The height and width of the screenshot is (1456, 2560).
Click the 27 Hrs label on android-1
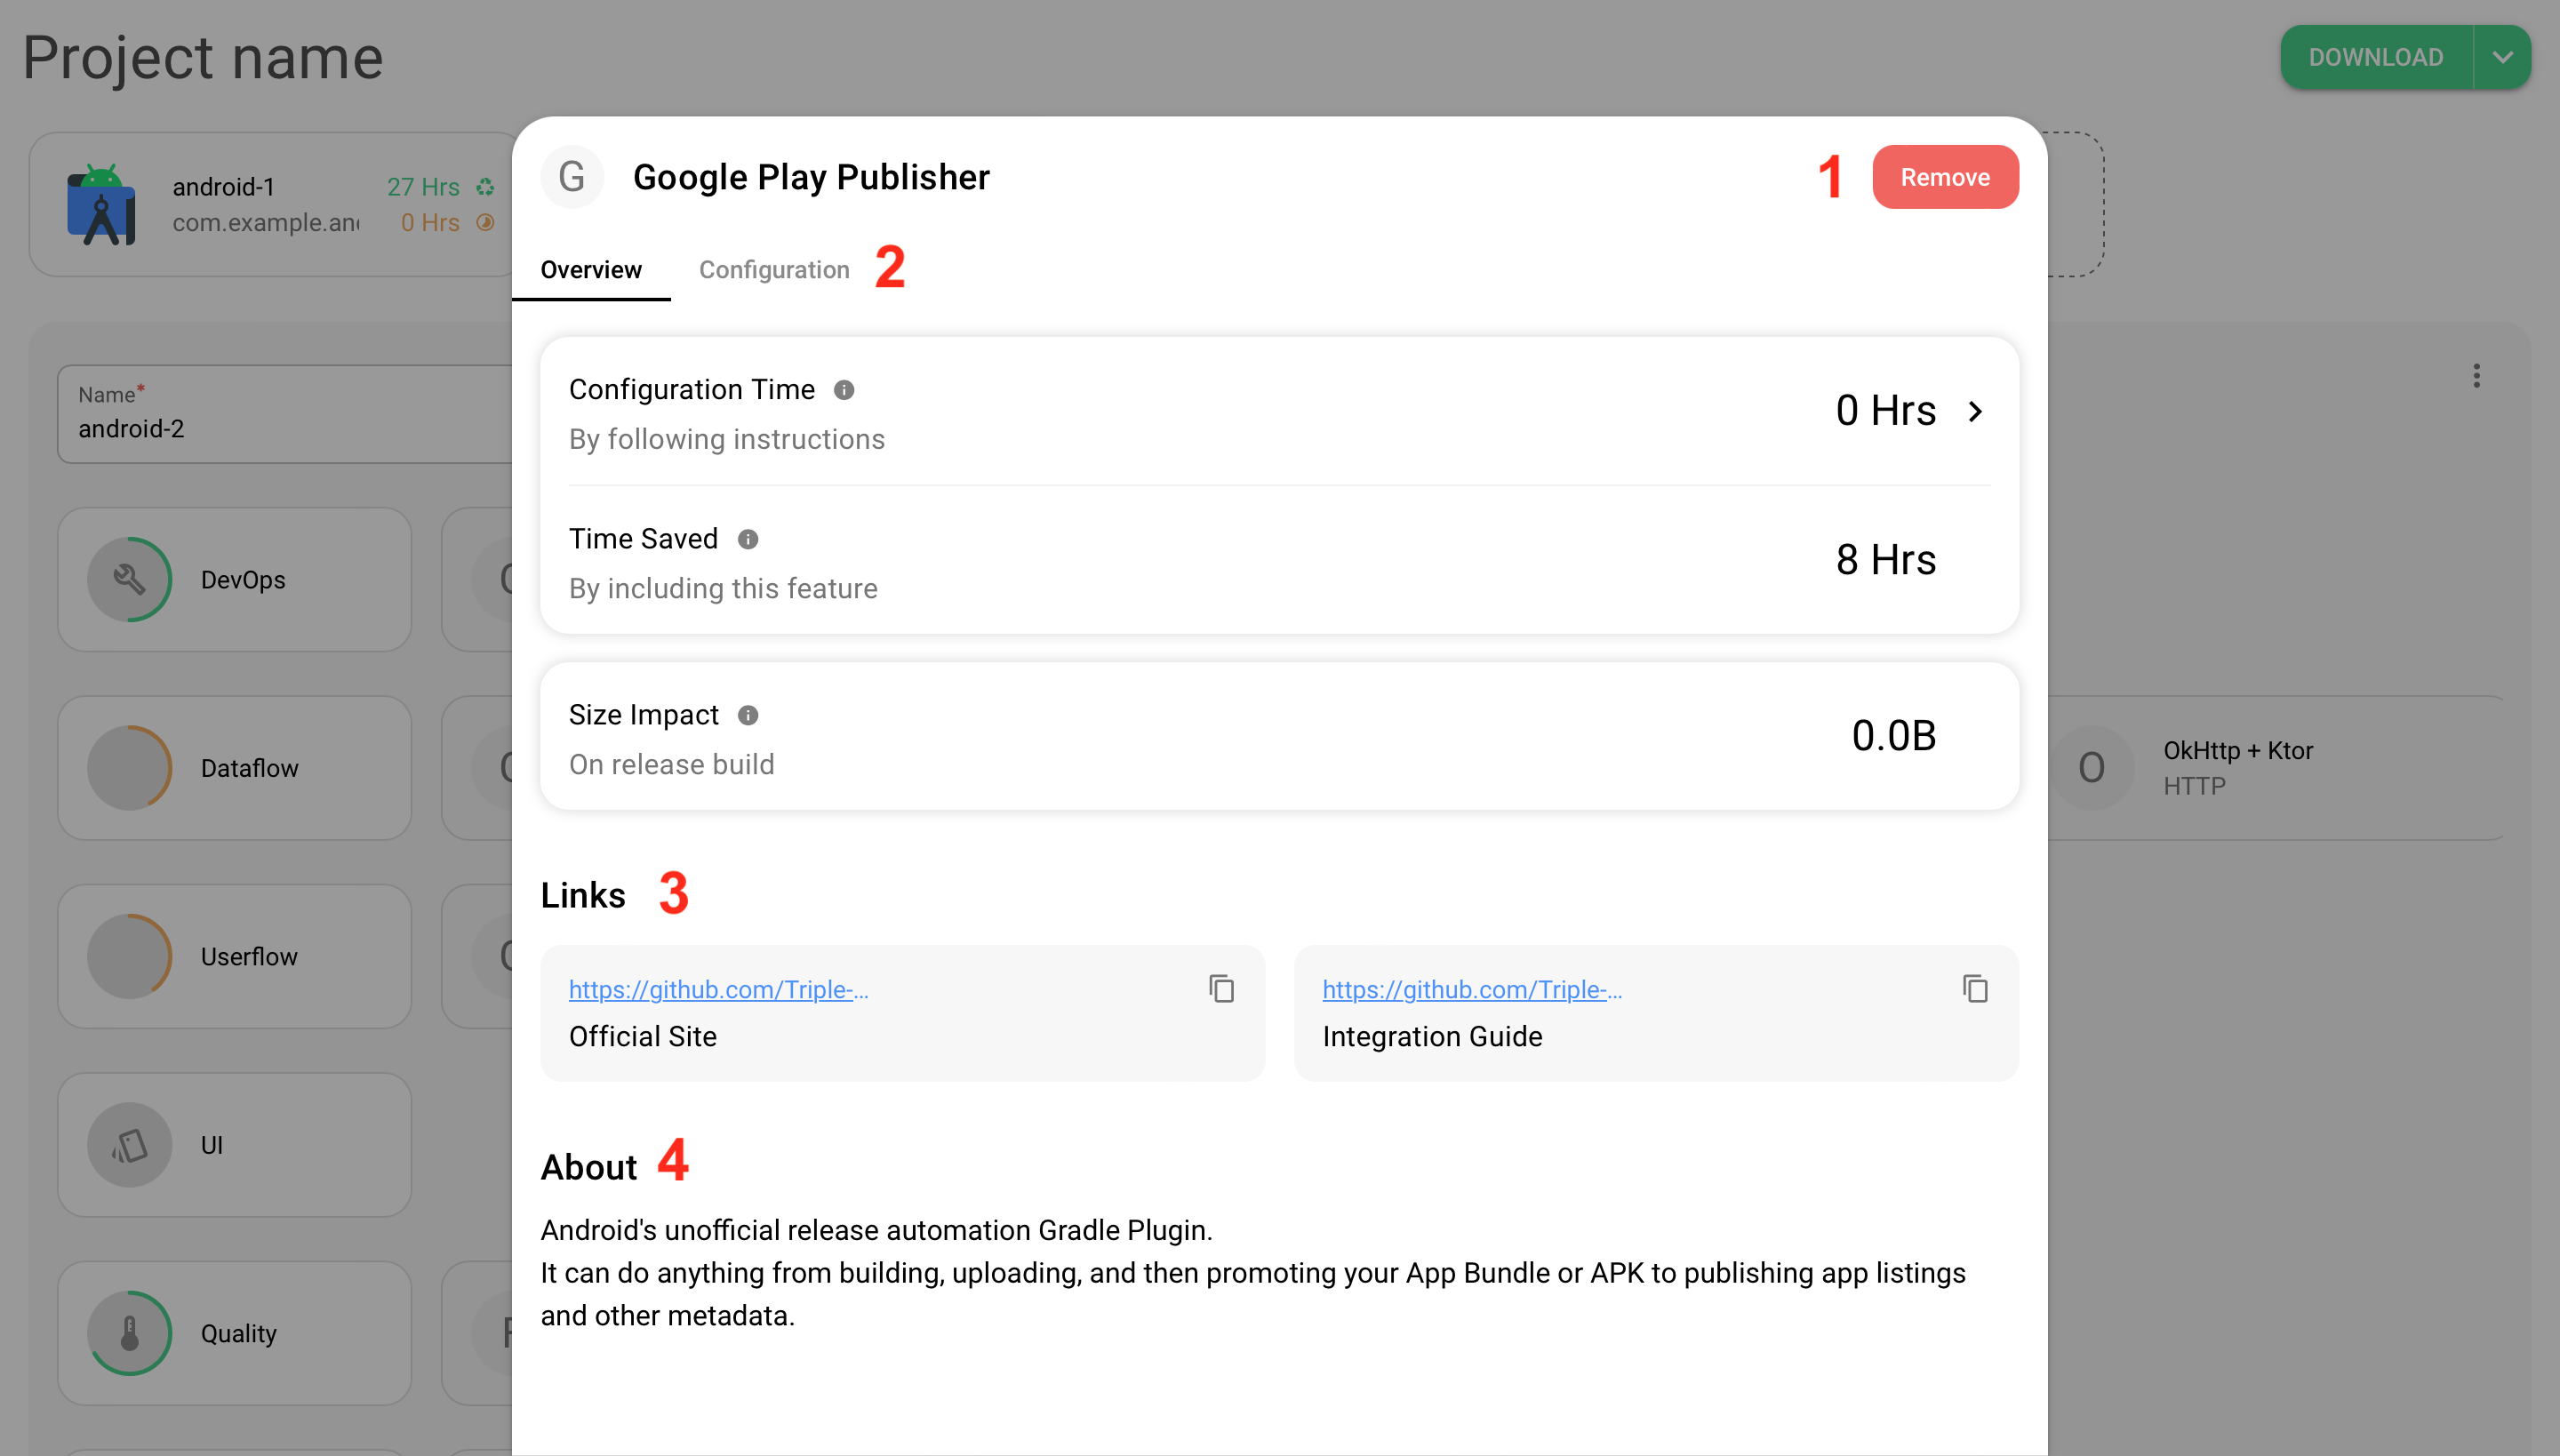[423, 187]
